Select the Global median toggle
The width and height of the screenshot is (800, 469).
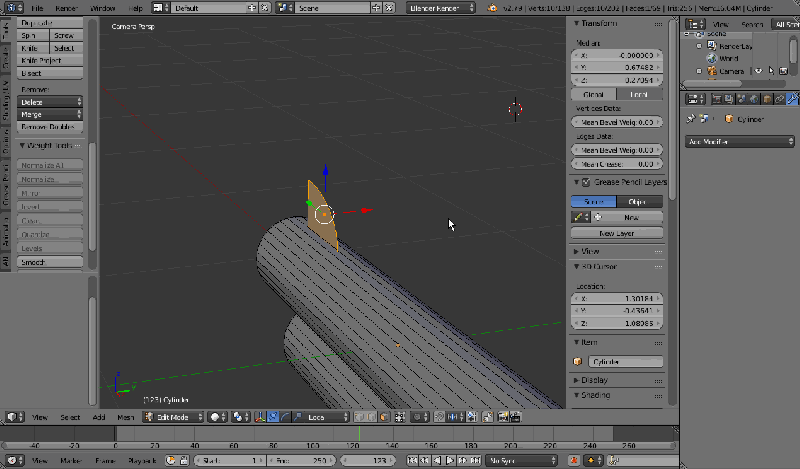click(593, 94)
